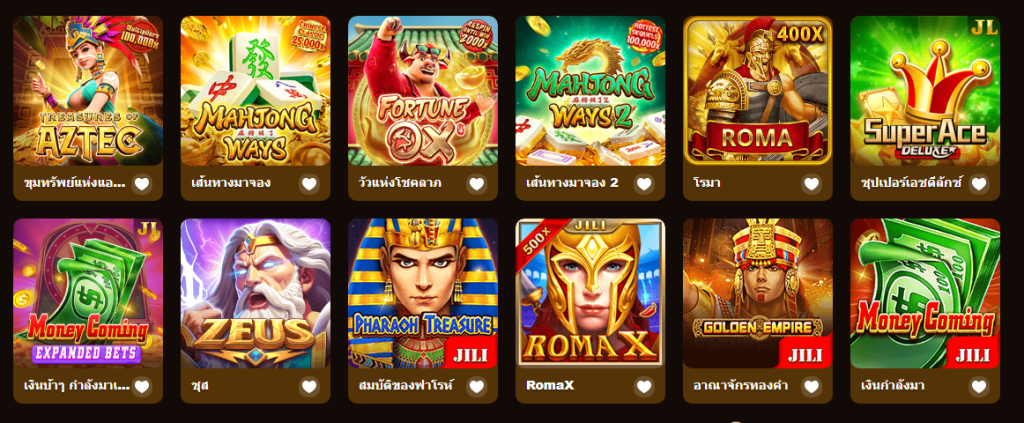The image size is (1024, 423).
Task: Favorite RomaX using its heart icon
Action: tap(644, 386)
